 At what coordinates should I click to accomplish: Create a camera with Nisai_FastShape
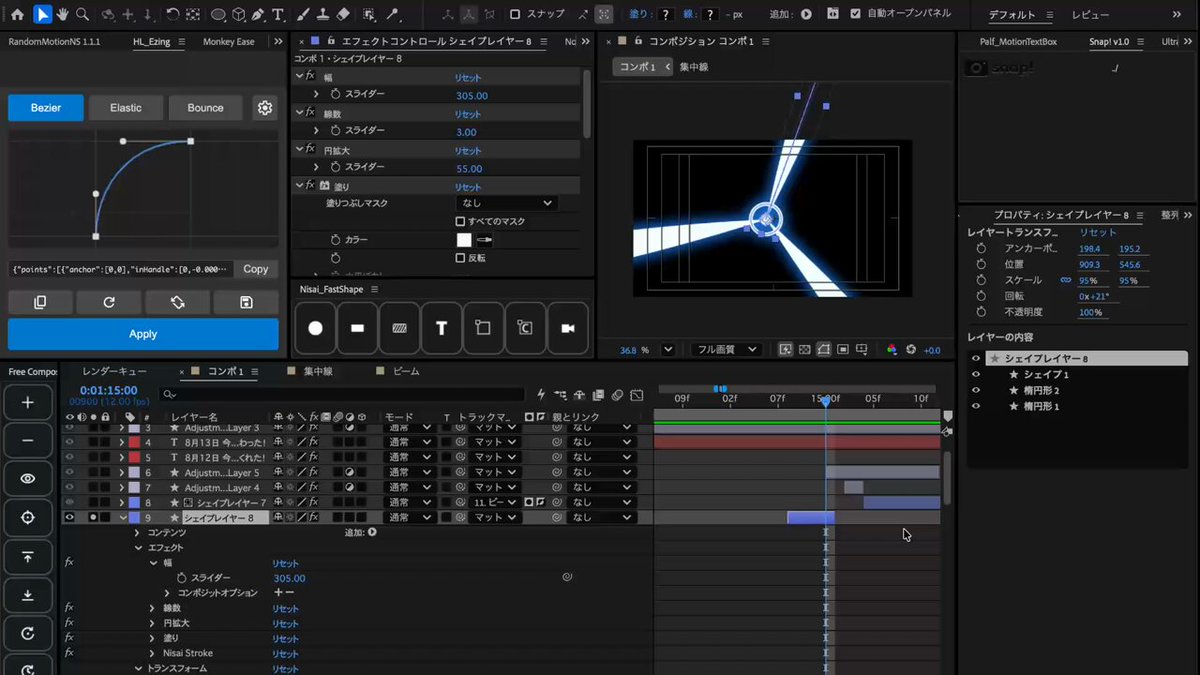(x=567, y=328)
